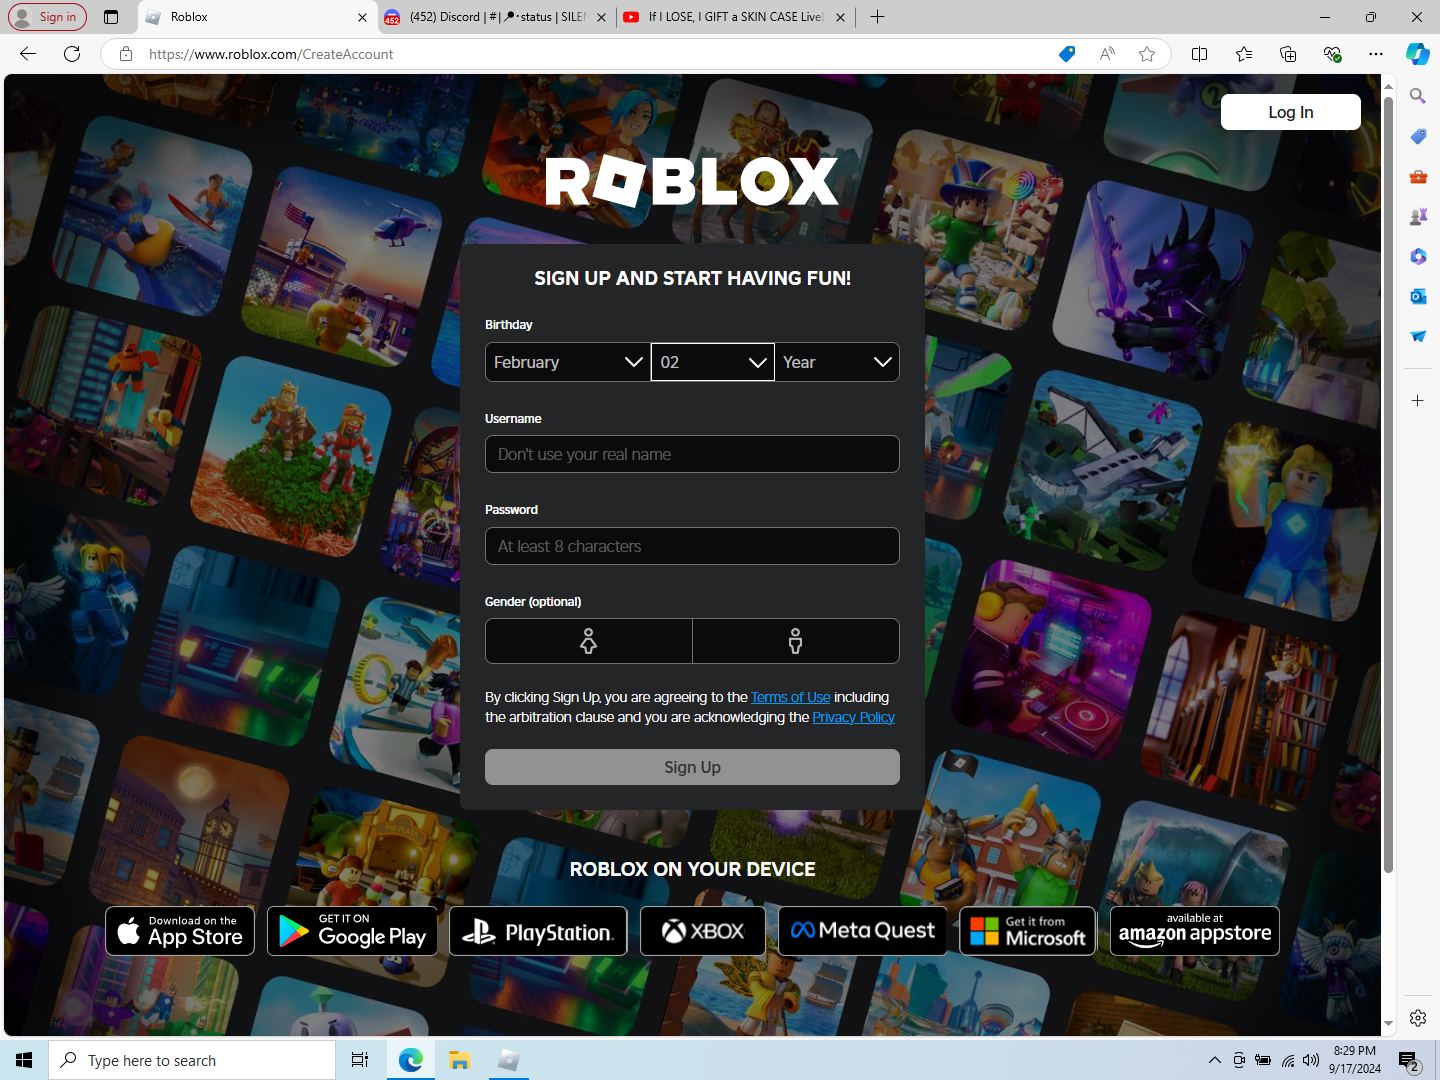Show hidden system tray icons
The image size is (1440, 1080).
pos(1214,1060)
